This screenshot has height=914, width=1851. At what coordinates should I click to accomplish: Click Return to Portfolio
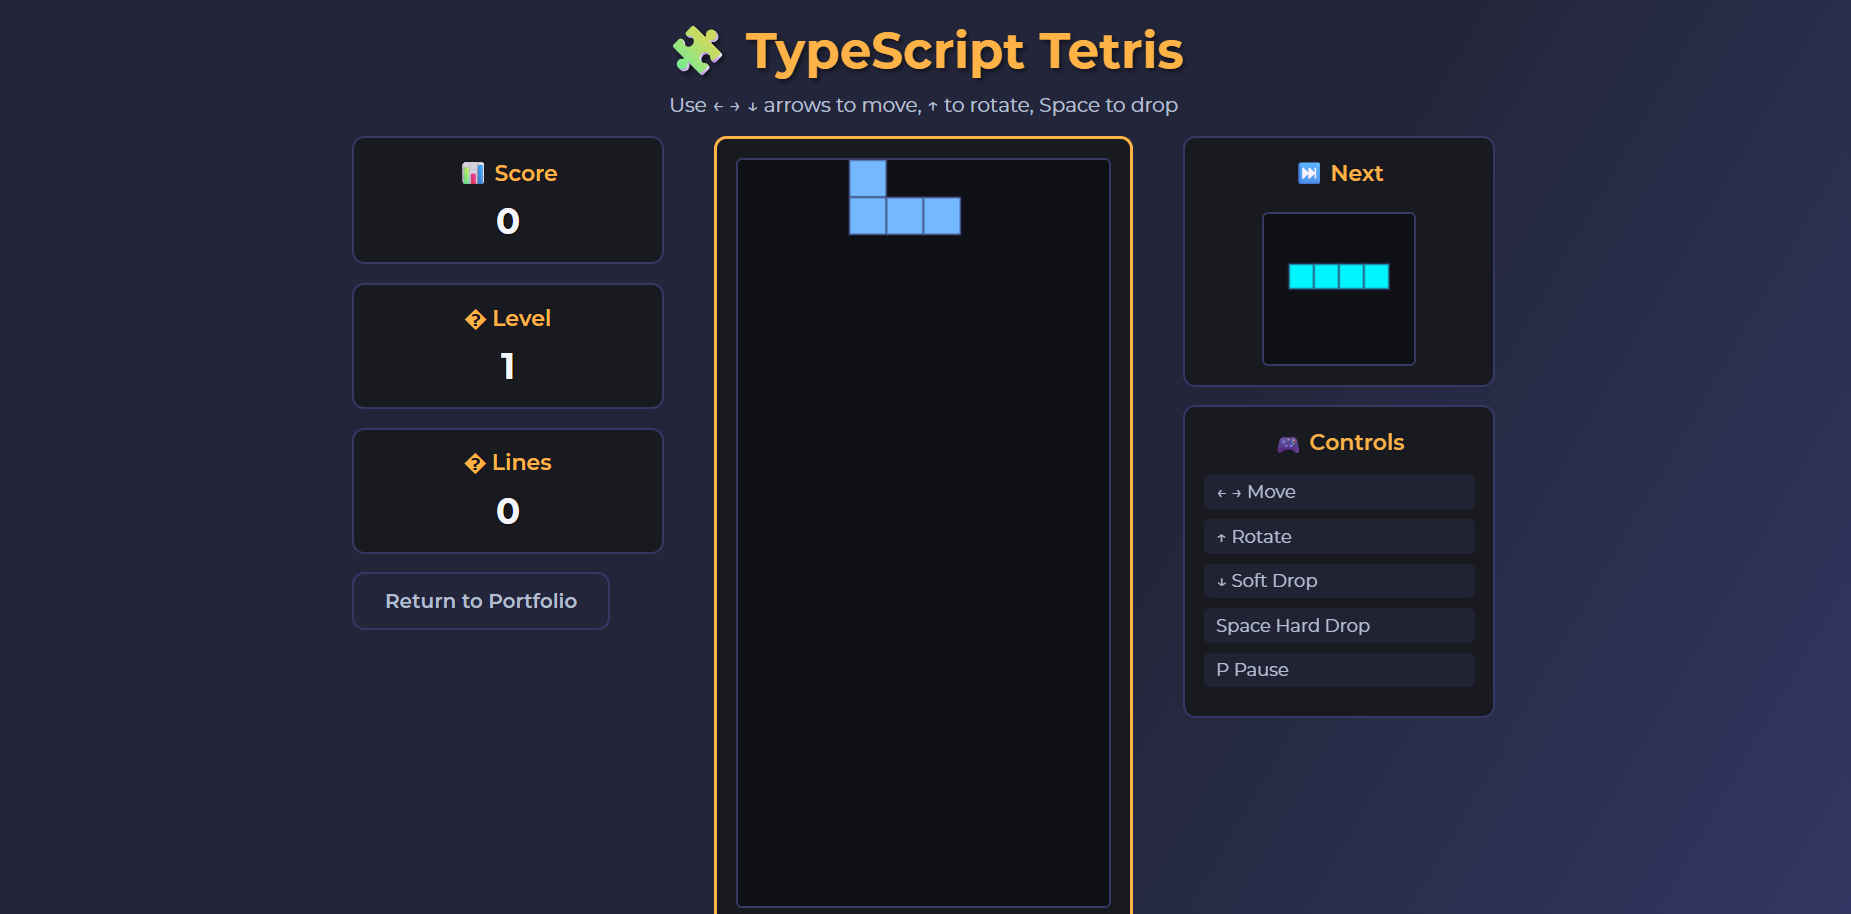point(481,600)
